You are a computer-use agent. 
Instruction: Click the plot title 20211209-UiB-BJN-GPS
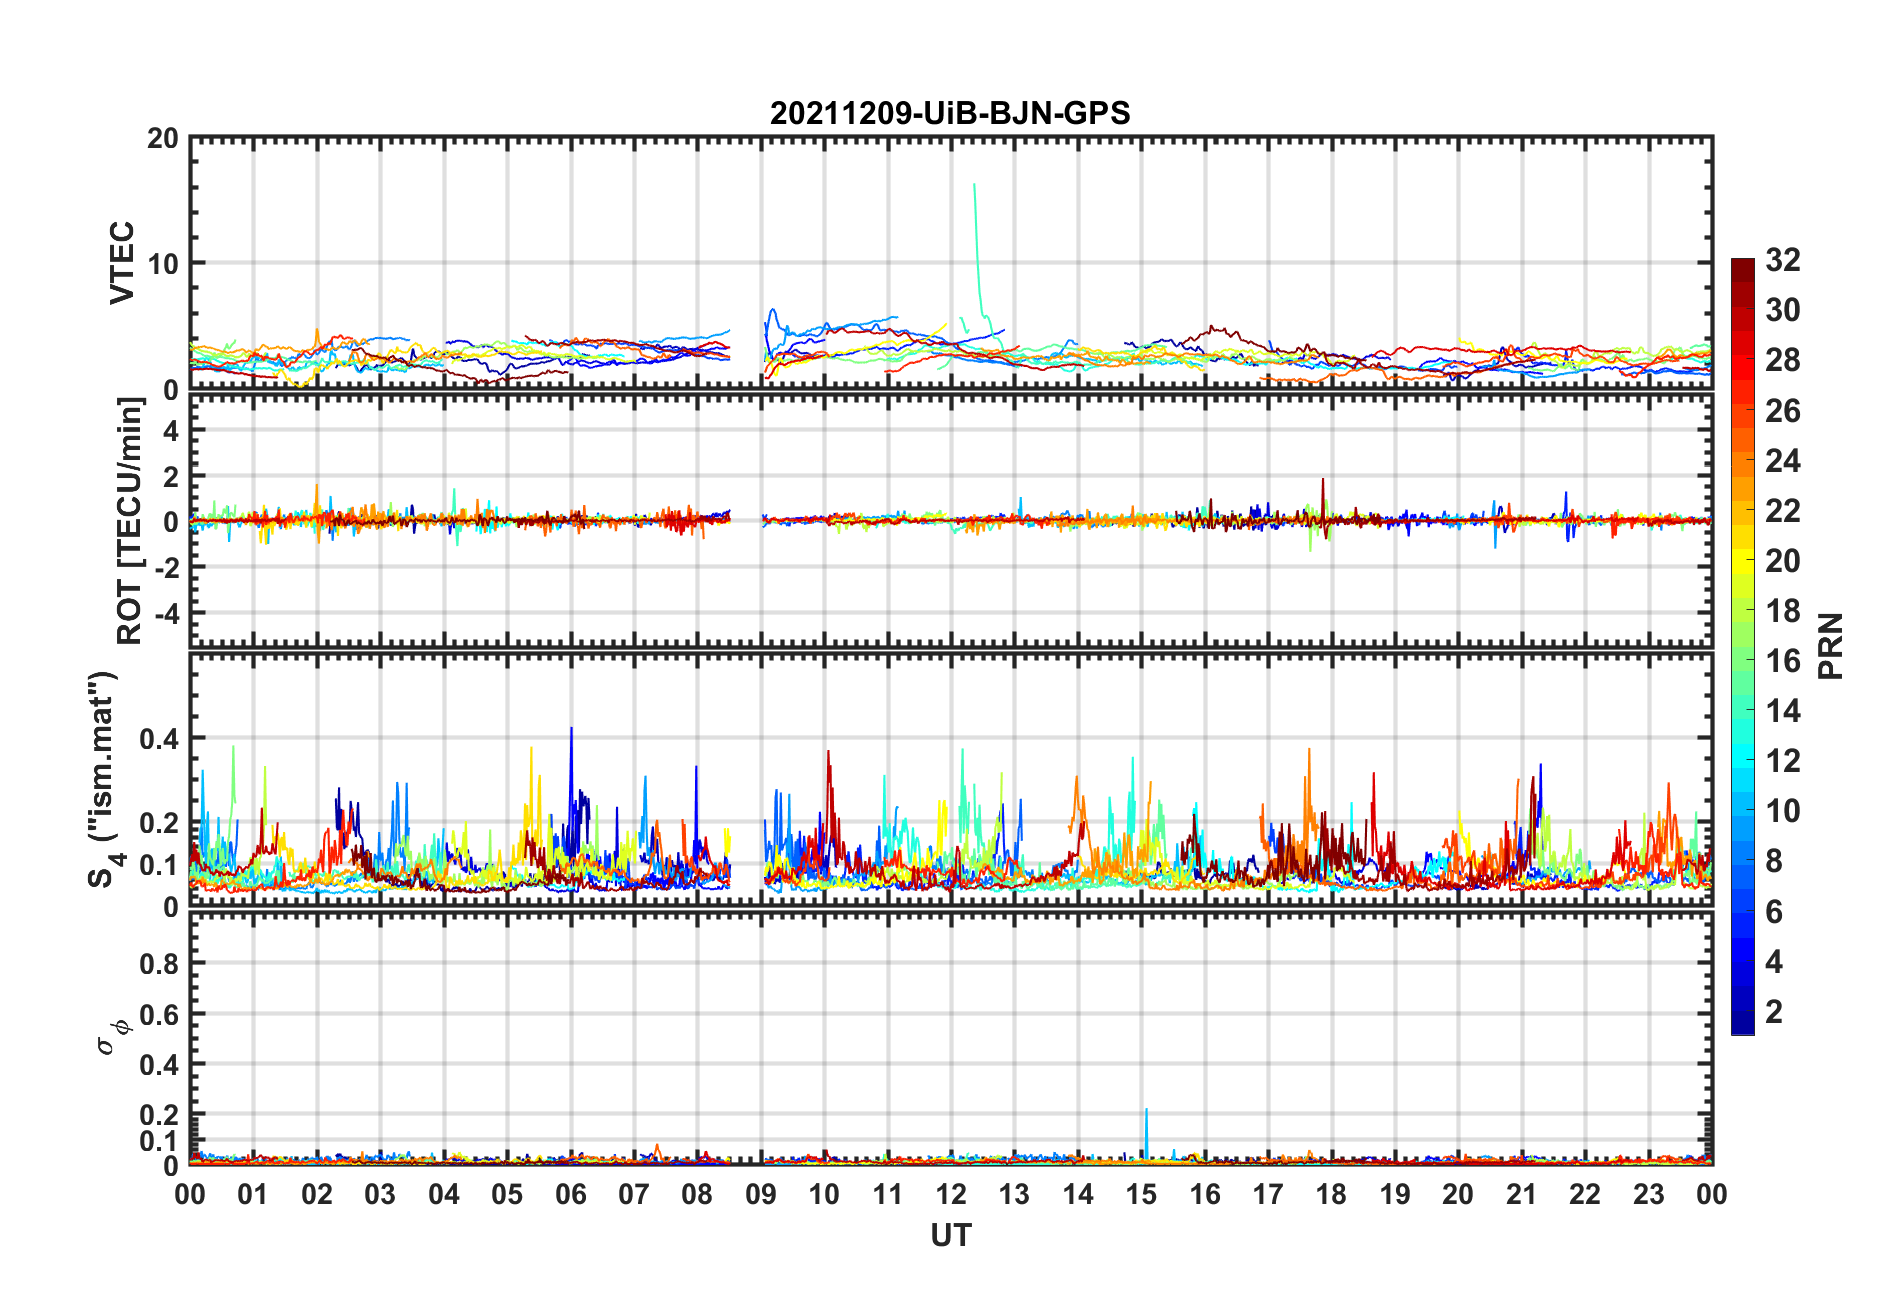click(950, 113)
